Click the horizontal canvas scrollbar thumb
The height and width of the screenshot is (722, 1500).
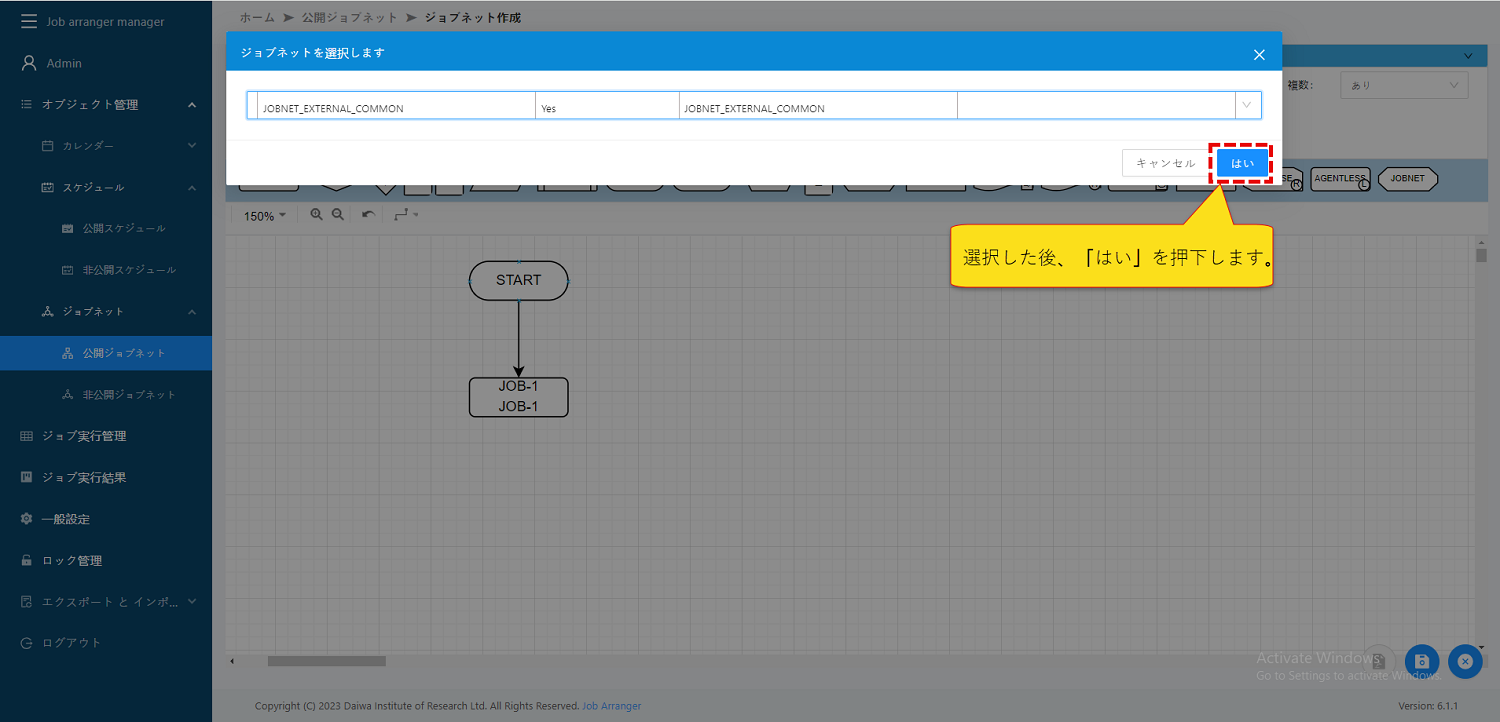coord(326,661)
